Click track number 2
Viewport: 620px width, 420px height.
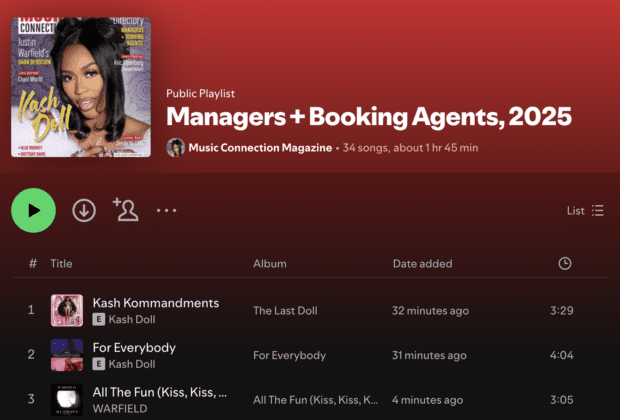click(31, 355)
